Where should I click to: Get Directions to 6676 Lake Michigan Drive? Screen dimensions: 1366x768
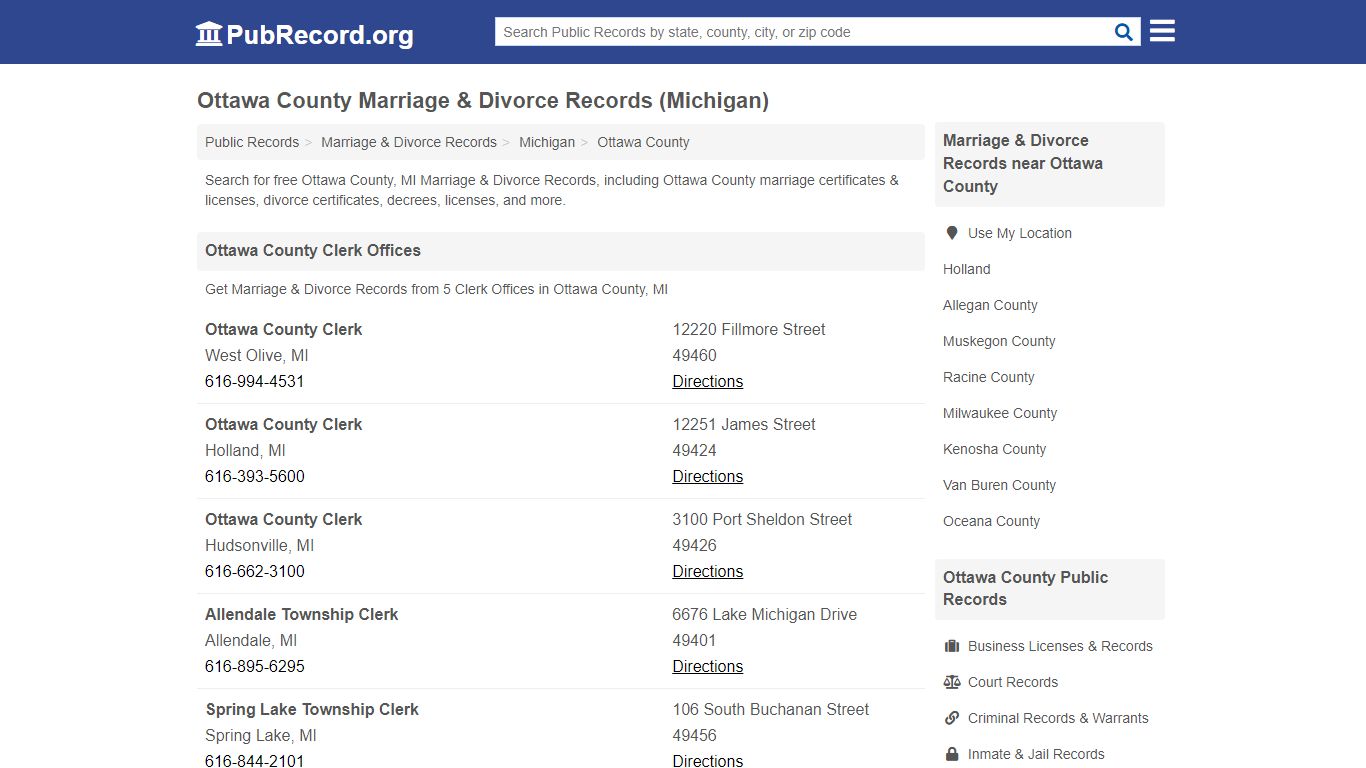tap(708, 666)
